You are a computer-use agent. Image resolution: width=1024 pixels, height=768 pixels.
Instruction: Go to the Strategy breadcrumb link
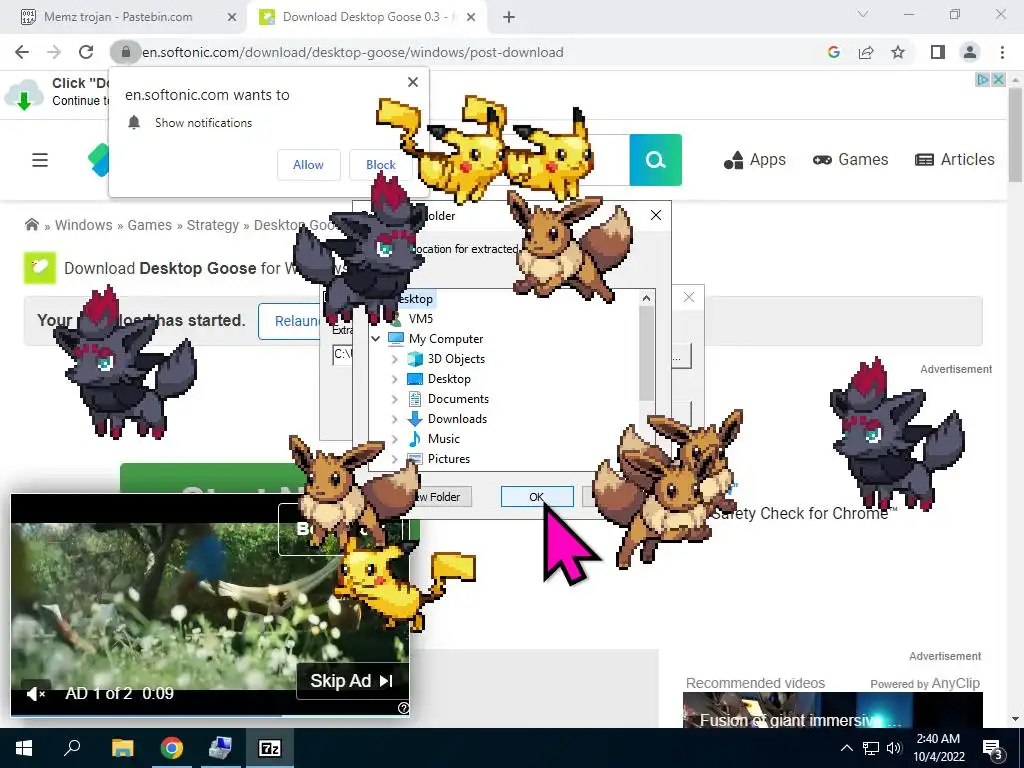(x=213, y=225)
